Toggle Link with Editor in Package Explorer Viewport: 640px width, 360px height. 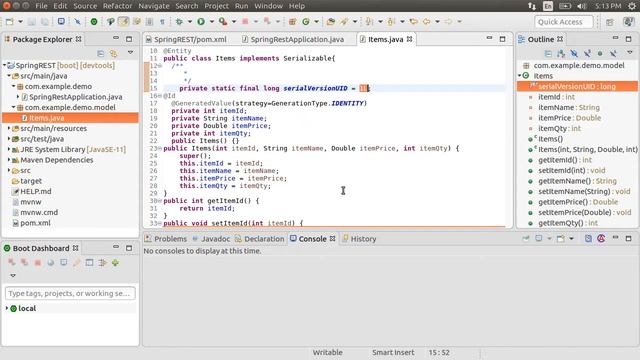[x=113, y=53]
